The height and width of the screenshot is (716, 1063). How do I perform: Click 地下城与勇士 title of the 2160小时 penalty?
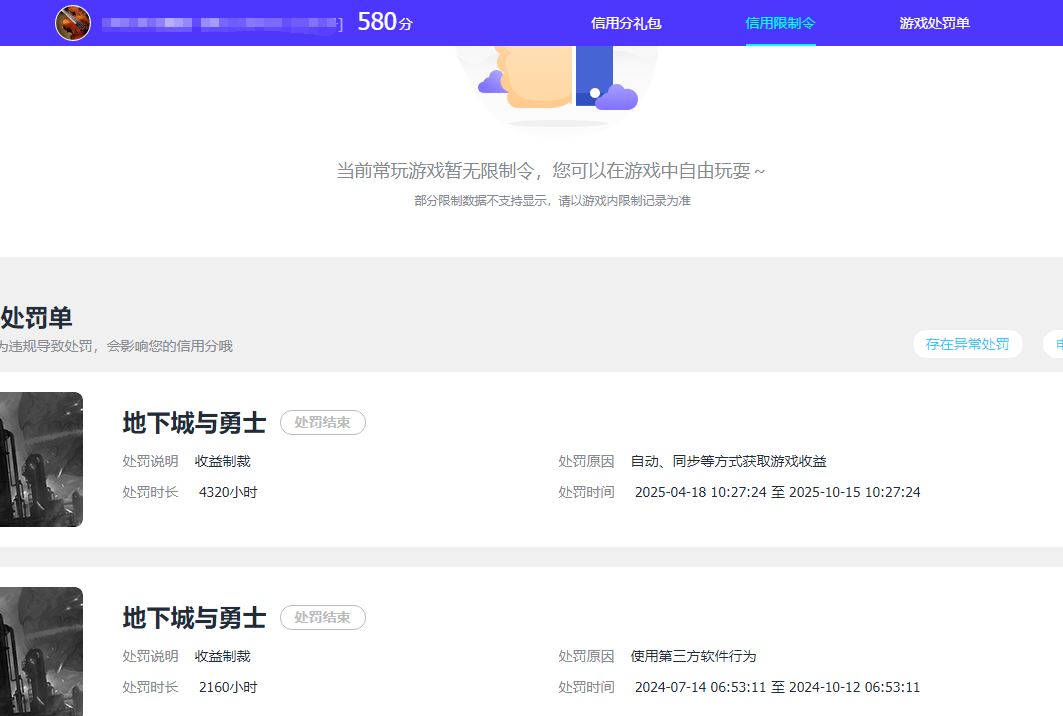click(194, 618)
